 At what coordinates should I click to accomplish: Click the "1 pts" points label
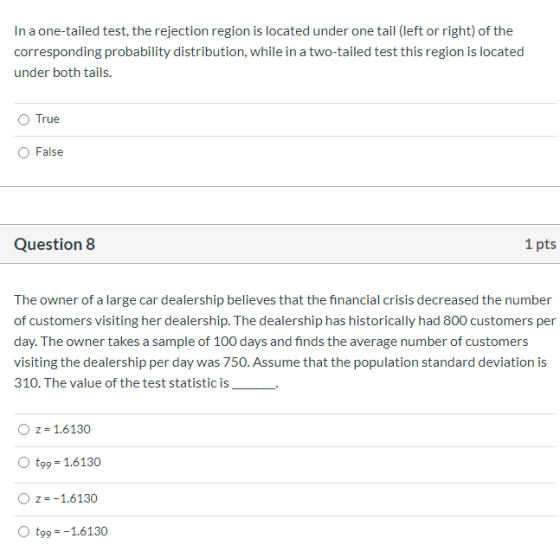coord(540,244)
